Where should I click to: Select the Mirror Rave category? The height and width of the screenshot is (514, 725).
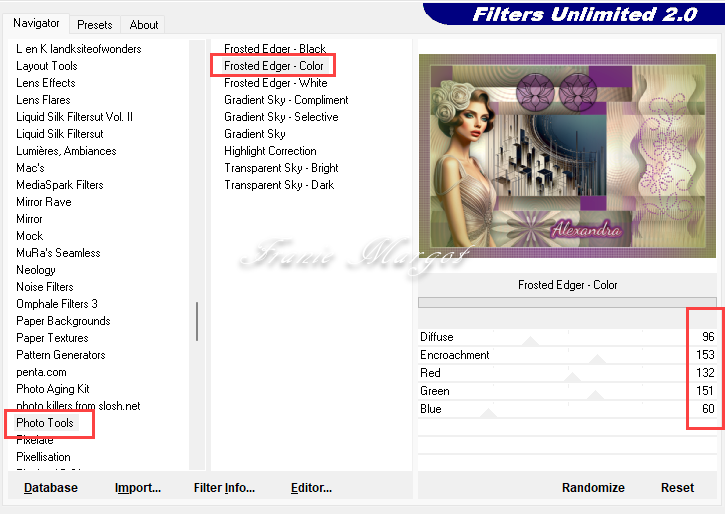(44, 202)
